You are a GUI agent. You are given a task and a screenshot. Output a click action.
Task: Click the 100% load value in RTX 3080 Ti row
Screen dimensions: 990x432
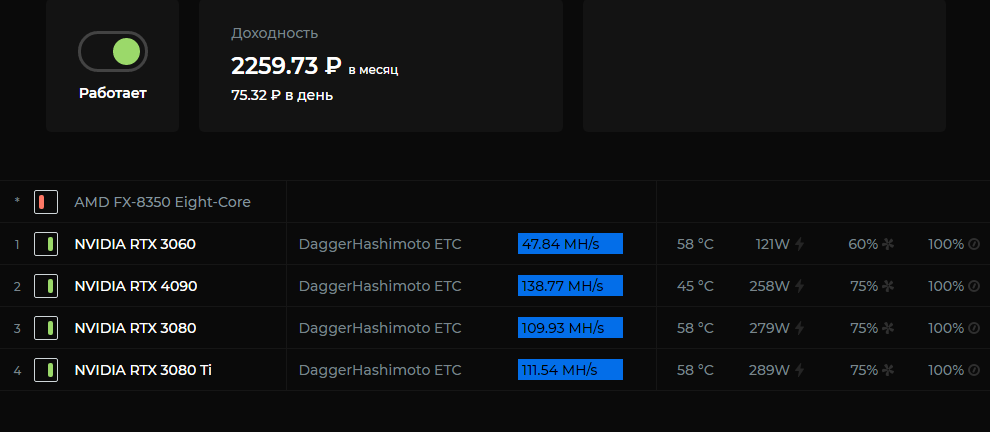(x=946, y=370)
